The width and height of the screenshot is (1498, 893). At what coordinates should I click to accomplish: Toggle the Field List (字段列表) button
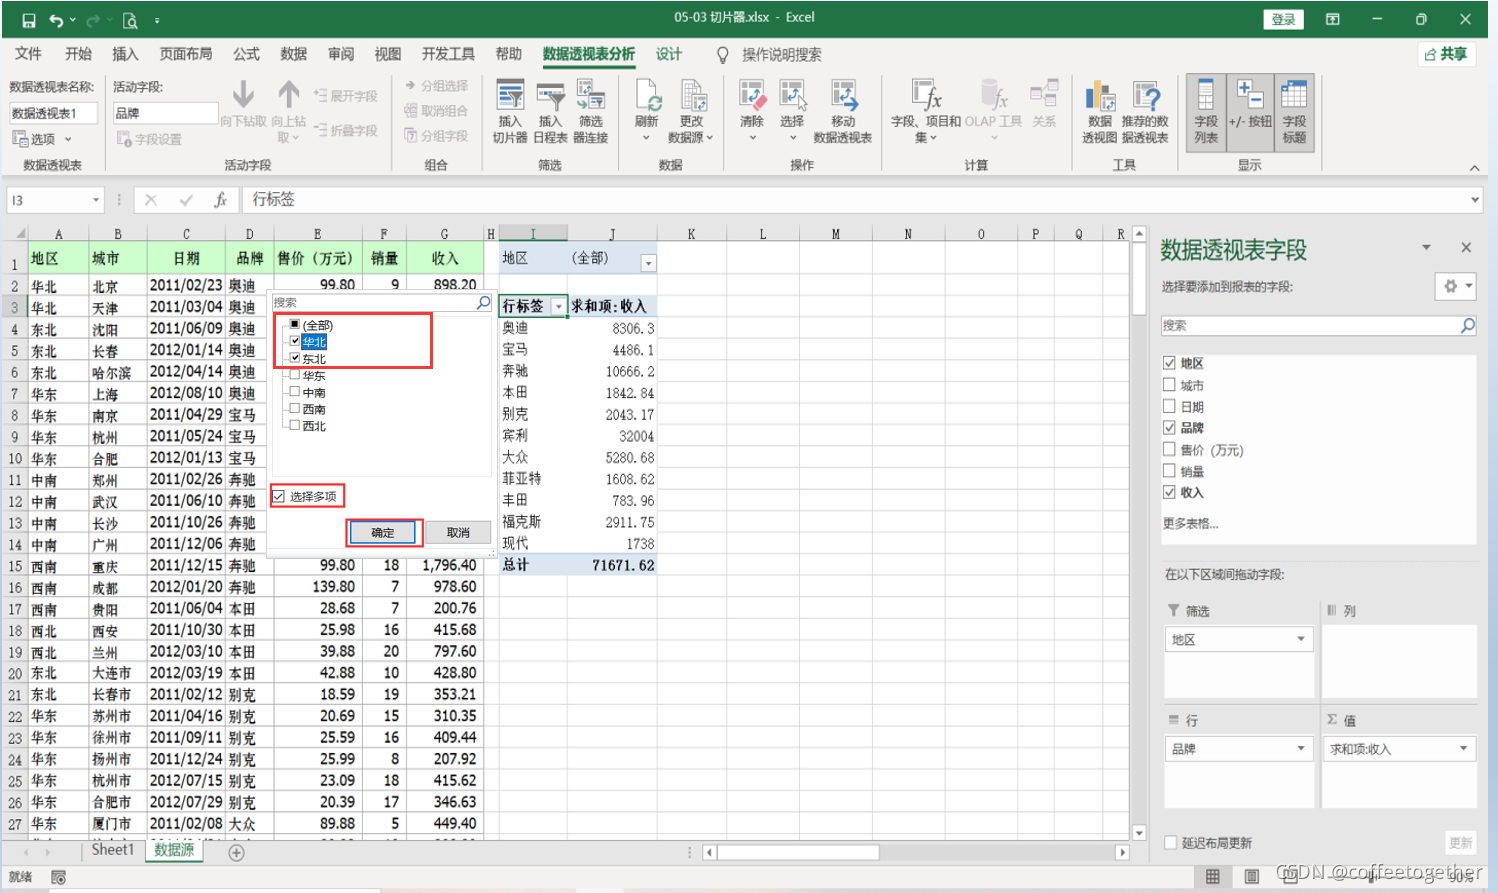1206,111
